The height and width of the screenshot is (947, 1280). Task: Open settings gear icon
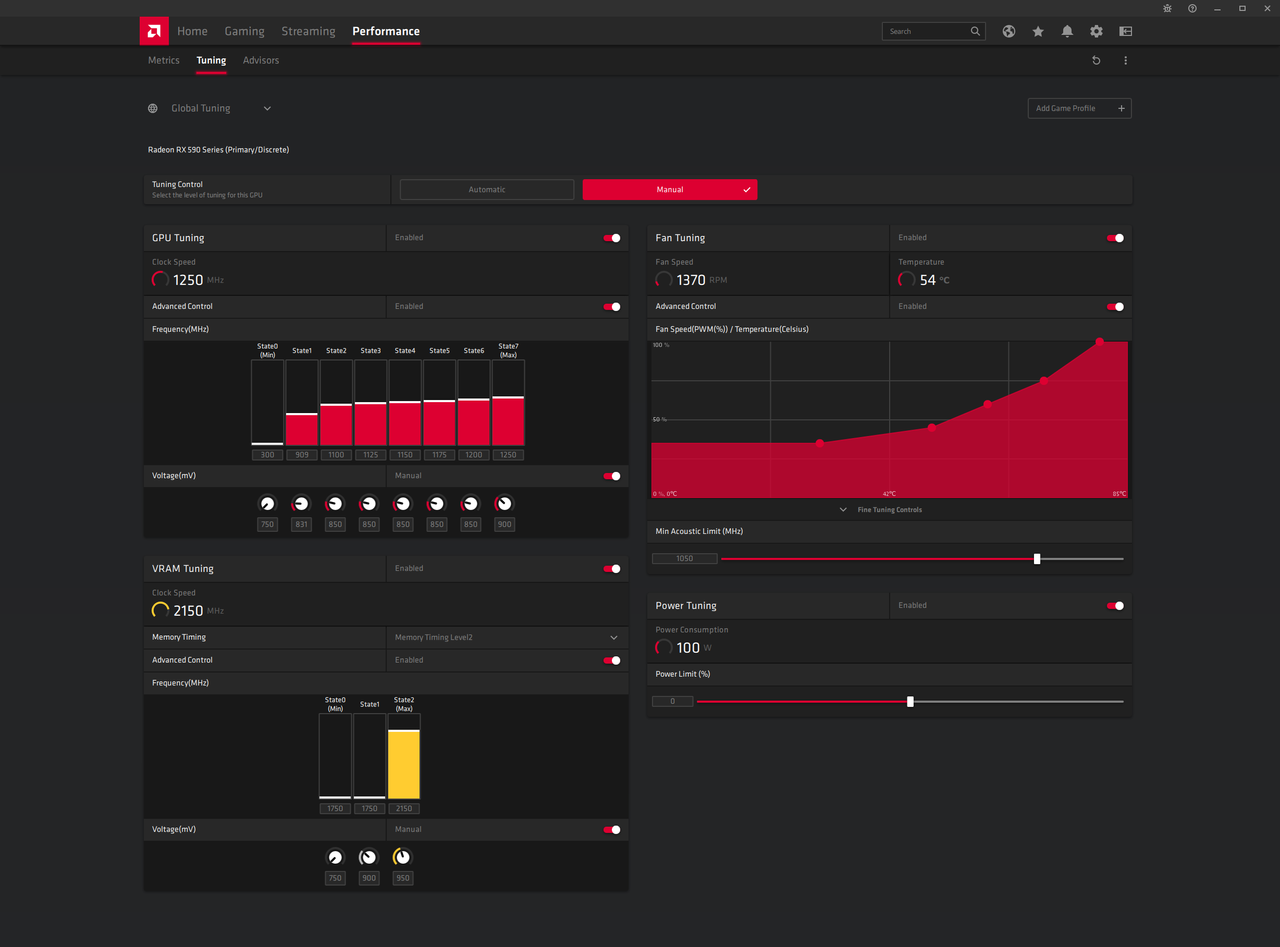[1096, 31]
